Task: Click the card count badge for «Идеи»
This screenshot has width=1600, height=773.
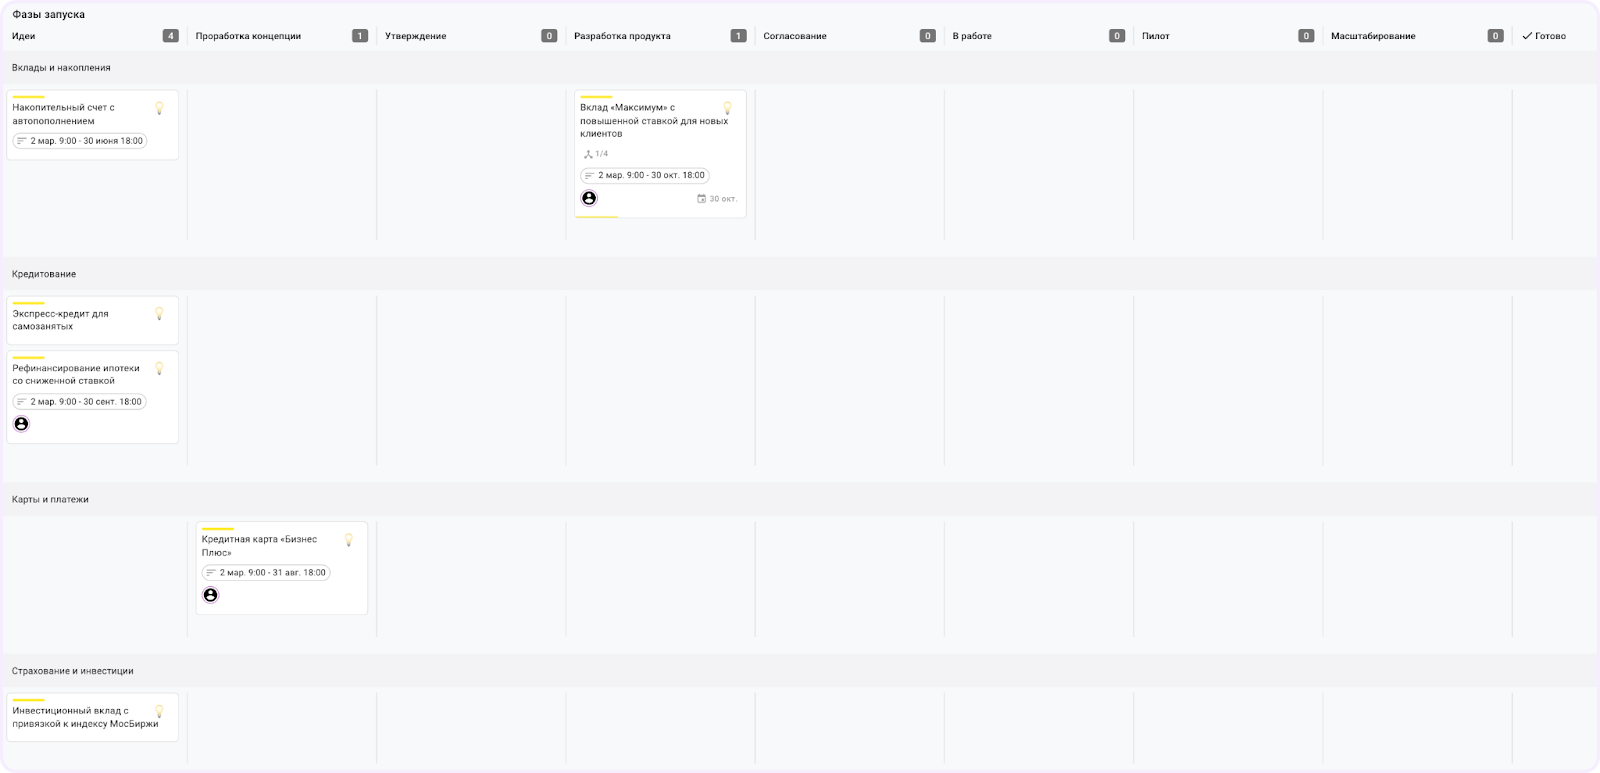Action: click(170, 36)
